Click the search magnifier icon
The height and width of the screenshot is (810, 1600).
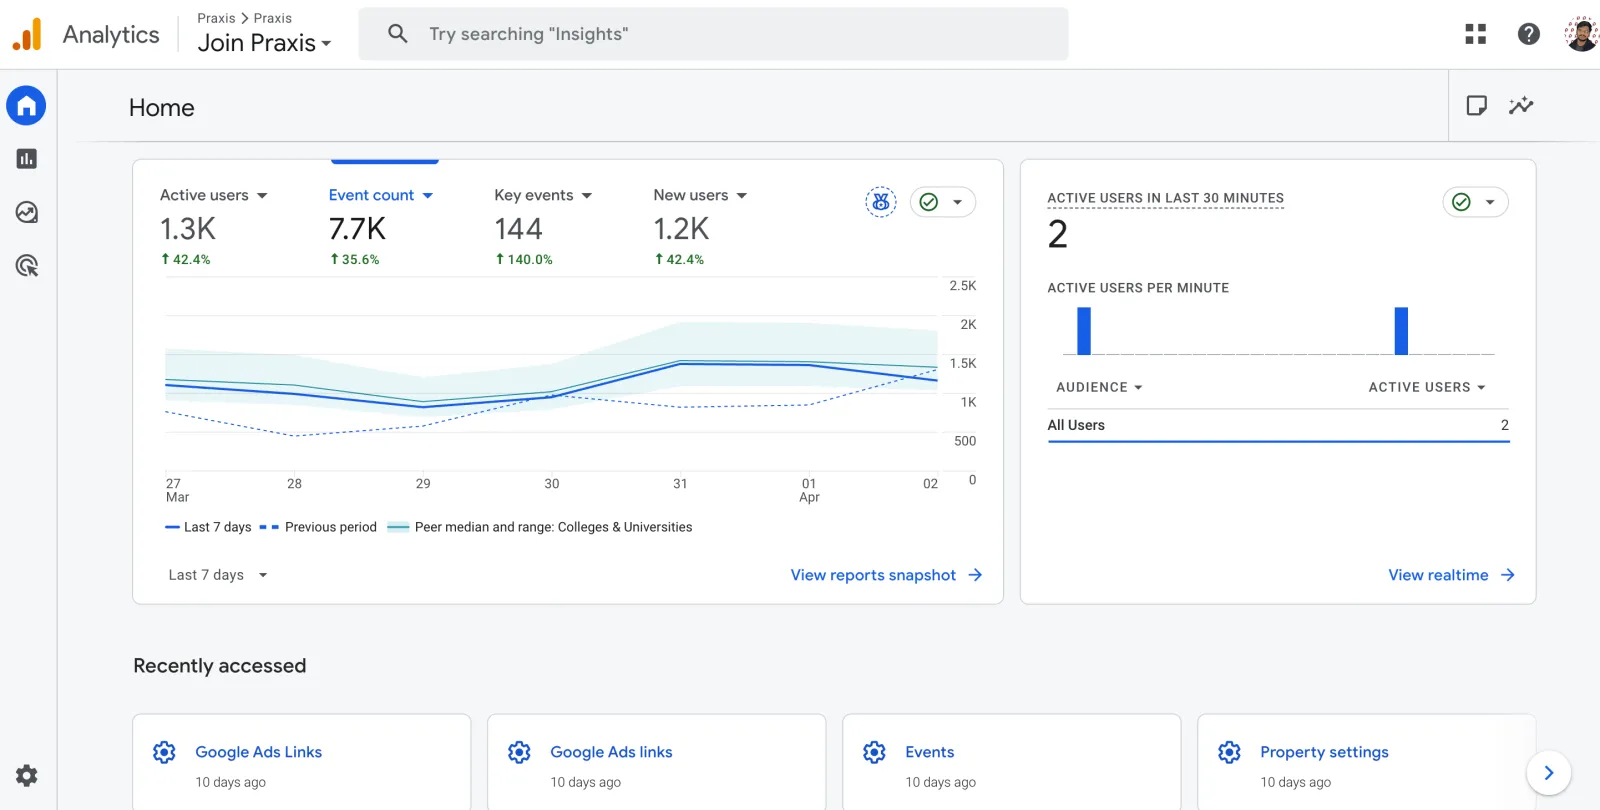397,34
